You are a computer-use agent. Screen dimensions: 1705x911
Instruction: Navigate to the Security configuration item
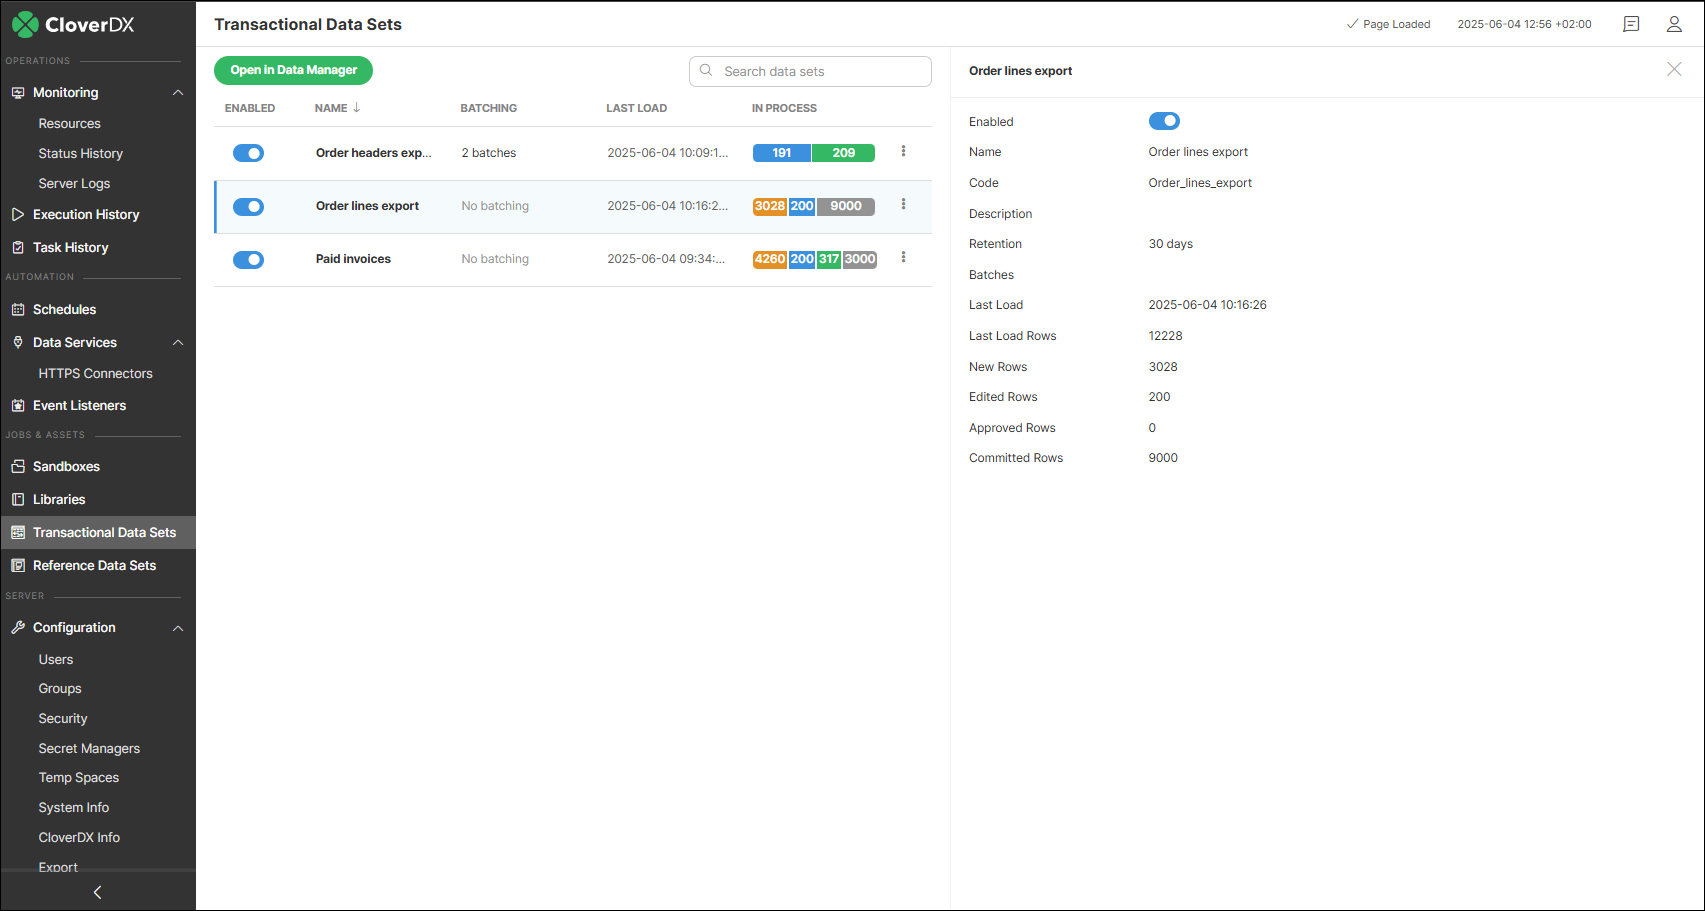63,718
